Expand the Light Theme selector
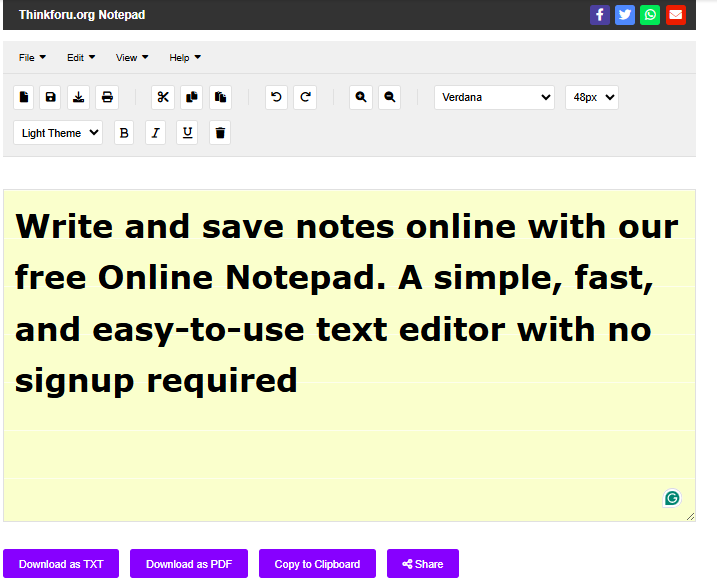Screen dimensions: 717x583 (x=58, y=132)
